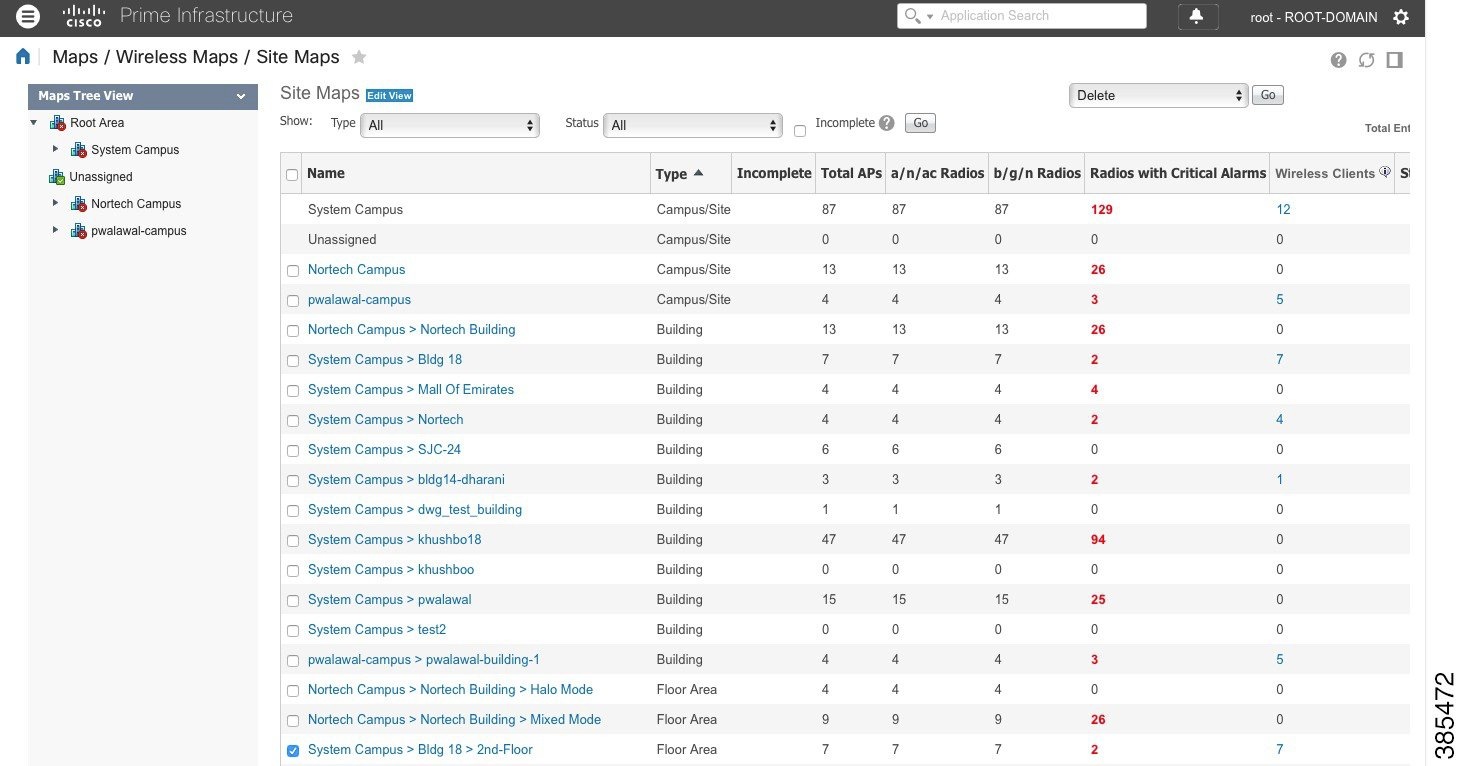Screen dimensions: 1459x766
Task: Open the alarms bell notification panel
Action: click(x=1197, y=16)
